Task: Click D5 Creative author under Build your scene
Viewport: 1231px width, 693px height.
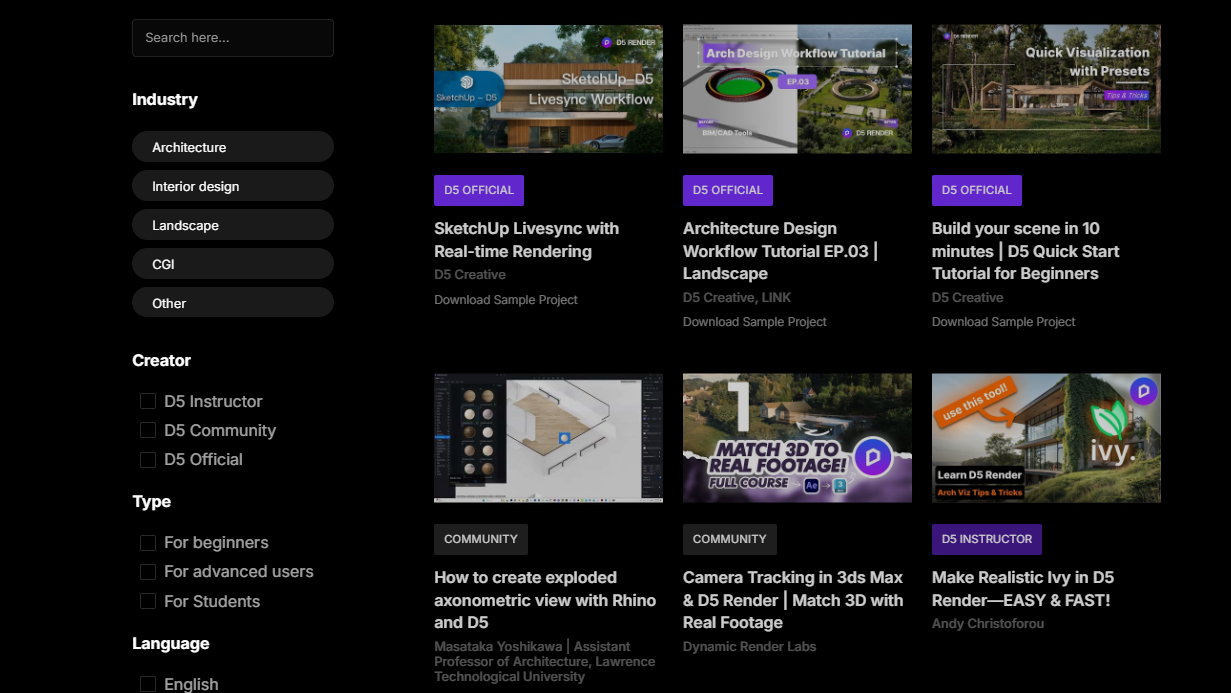Action: [x=968, y=298]
